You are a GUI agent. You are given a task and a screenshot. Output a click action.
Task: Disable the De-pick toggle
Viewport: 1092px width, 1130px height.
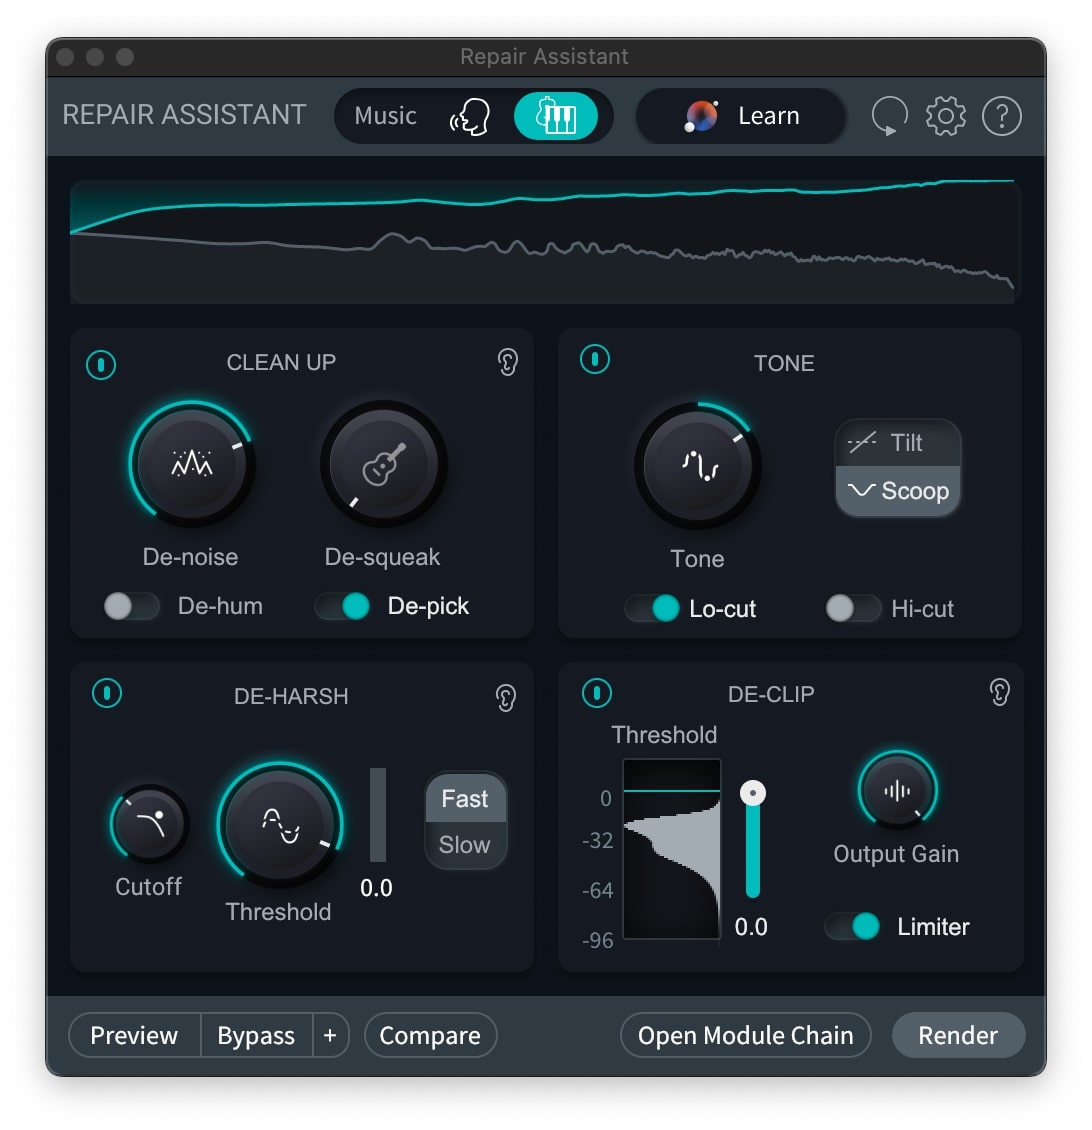point(344,606)
